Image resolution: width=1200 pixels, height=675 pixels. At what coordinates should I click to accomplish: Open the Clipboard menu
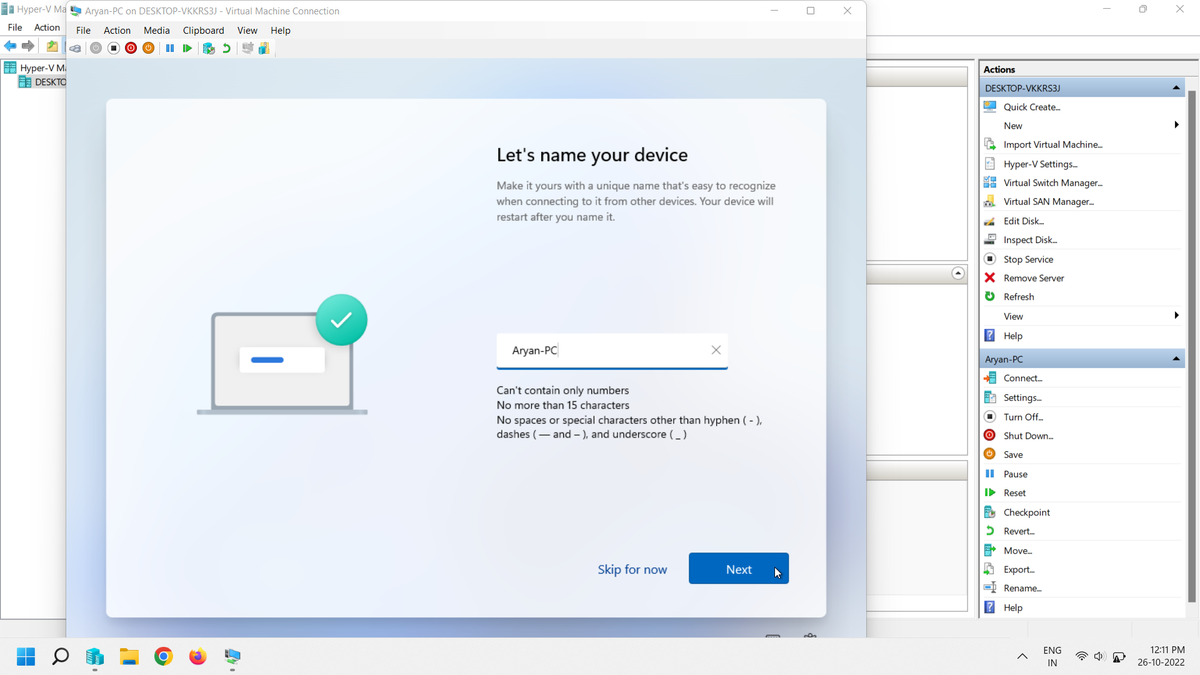pos(203,30)
